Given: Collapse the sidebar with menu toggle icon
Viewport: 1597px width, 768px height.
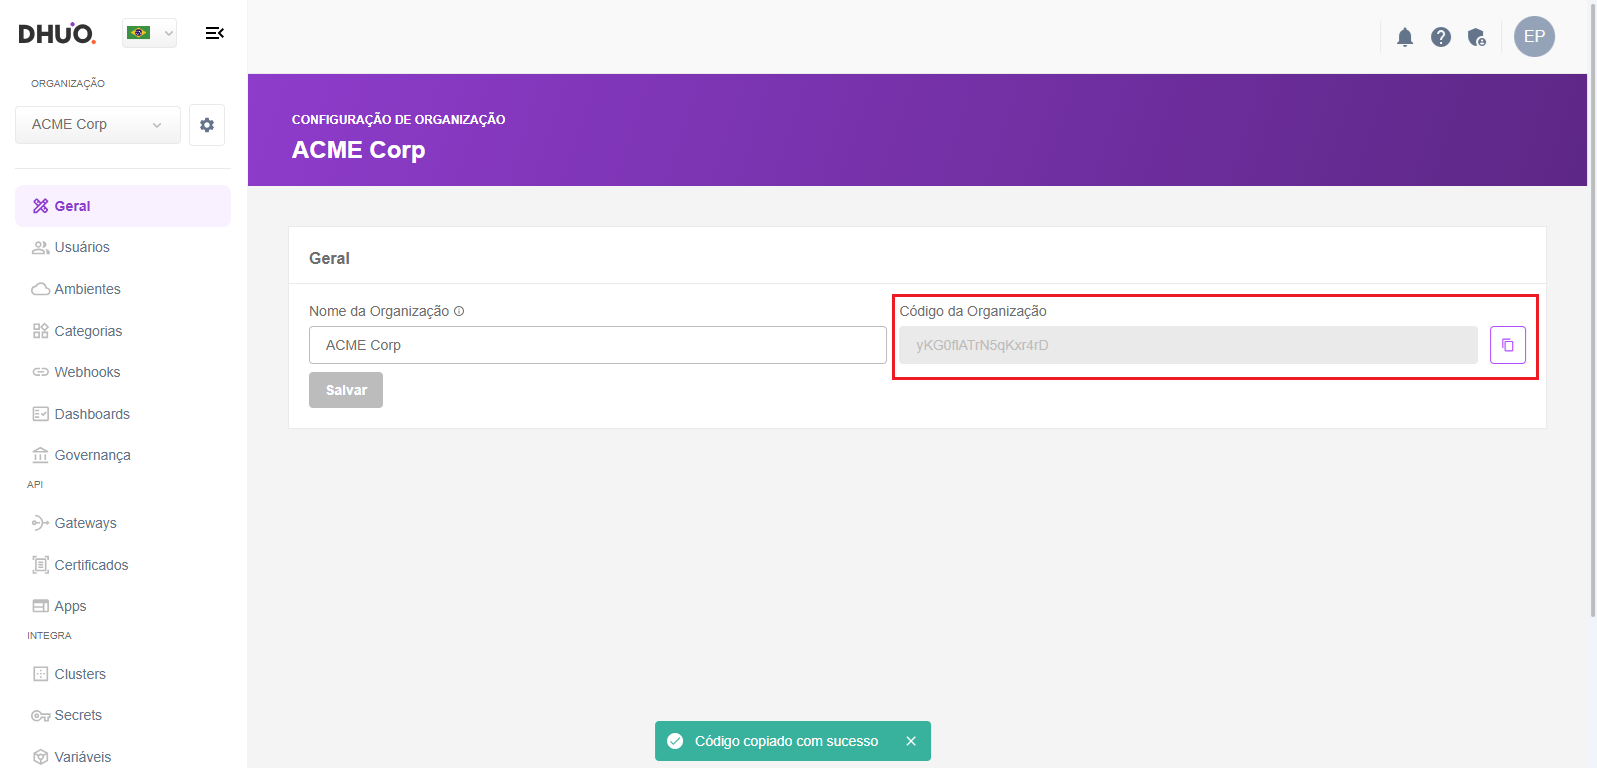Looking at the screenshot, I should point(214,33).
